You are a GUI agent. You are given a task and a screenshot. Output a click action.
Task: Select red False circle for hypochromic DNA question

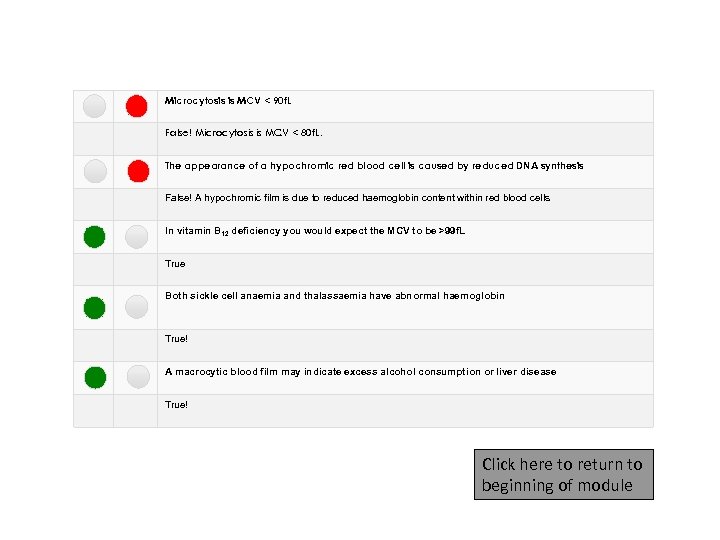(138, 171)
